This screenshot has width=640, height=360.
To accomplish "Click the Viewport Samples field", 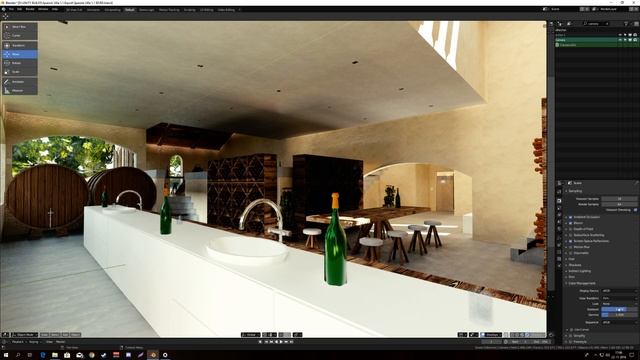I will click(x=619, y=199).
